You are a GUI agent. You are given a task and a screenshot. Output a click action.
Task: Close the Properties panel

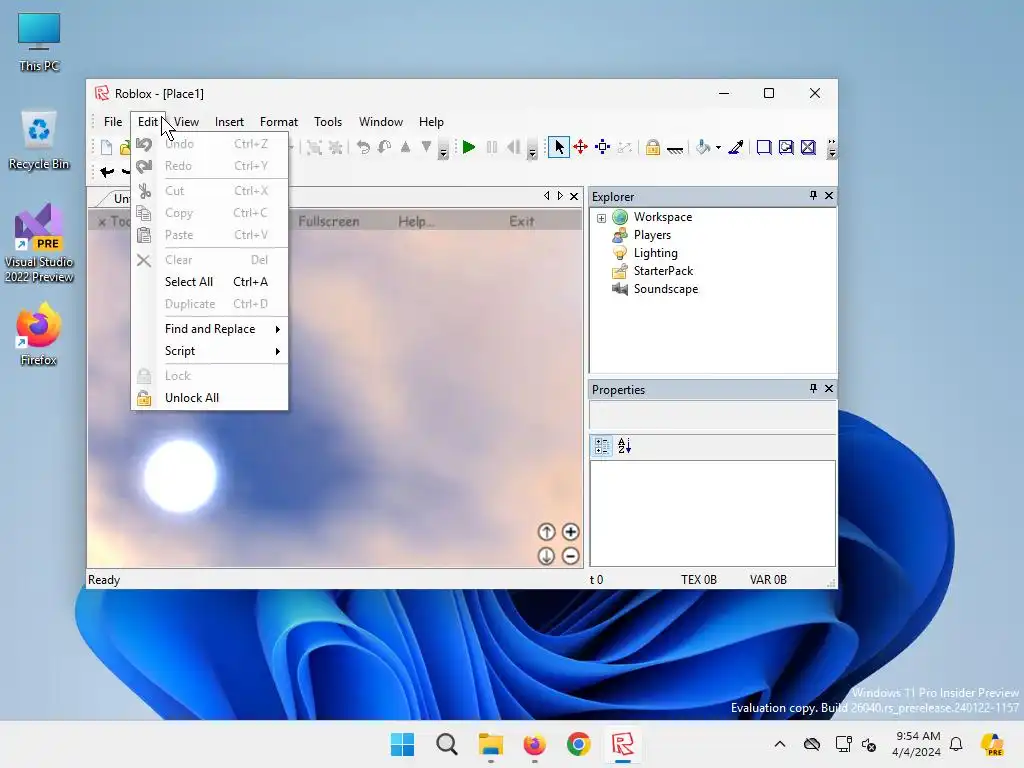pos(829,389)
